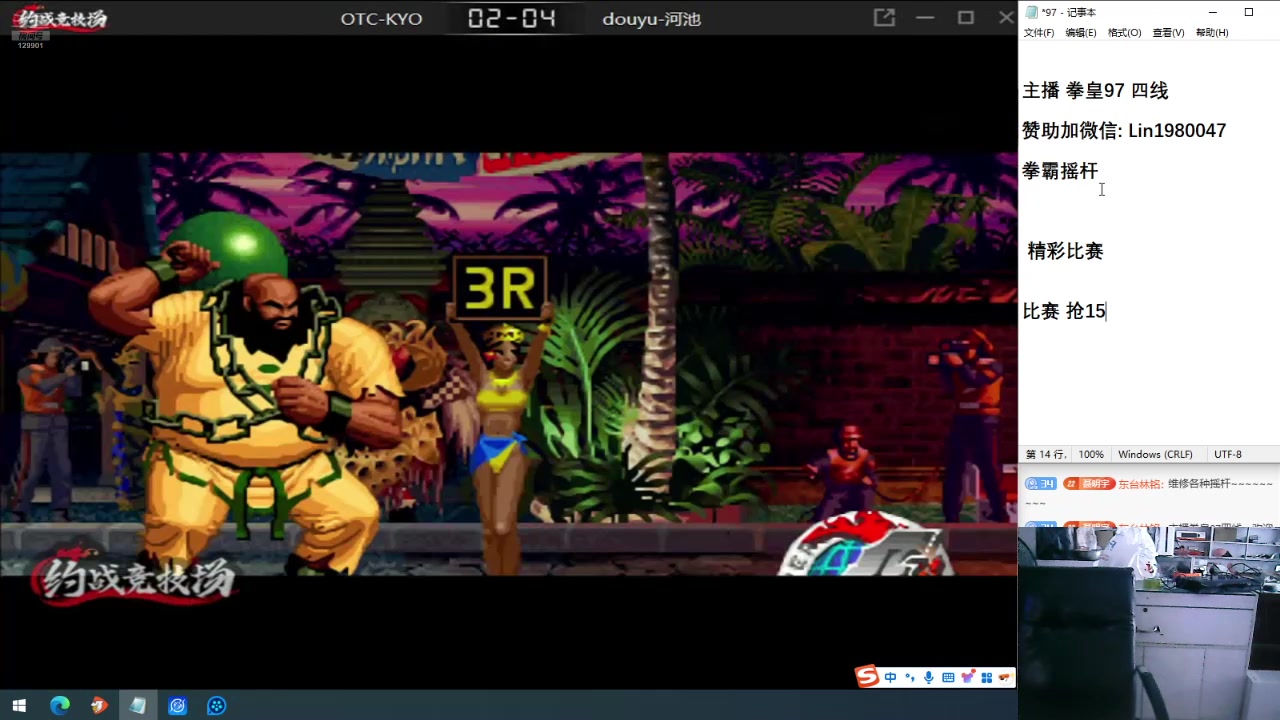
Task: Click the 02-04 score display
Action: tap(511, 18)
